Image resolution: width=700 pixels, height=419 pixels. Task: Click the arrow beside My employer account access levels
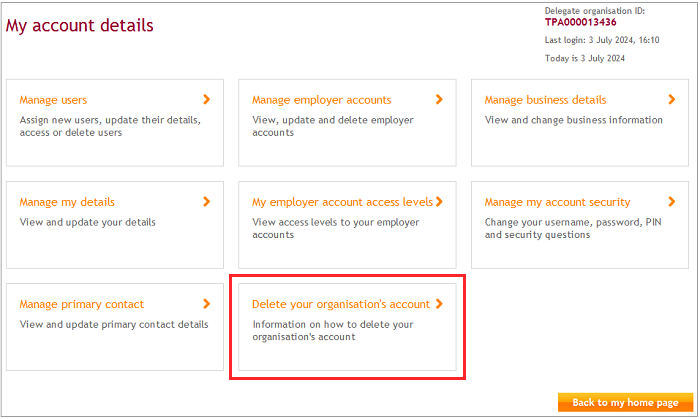(439, 201)
